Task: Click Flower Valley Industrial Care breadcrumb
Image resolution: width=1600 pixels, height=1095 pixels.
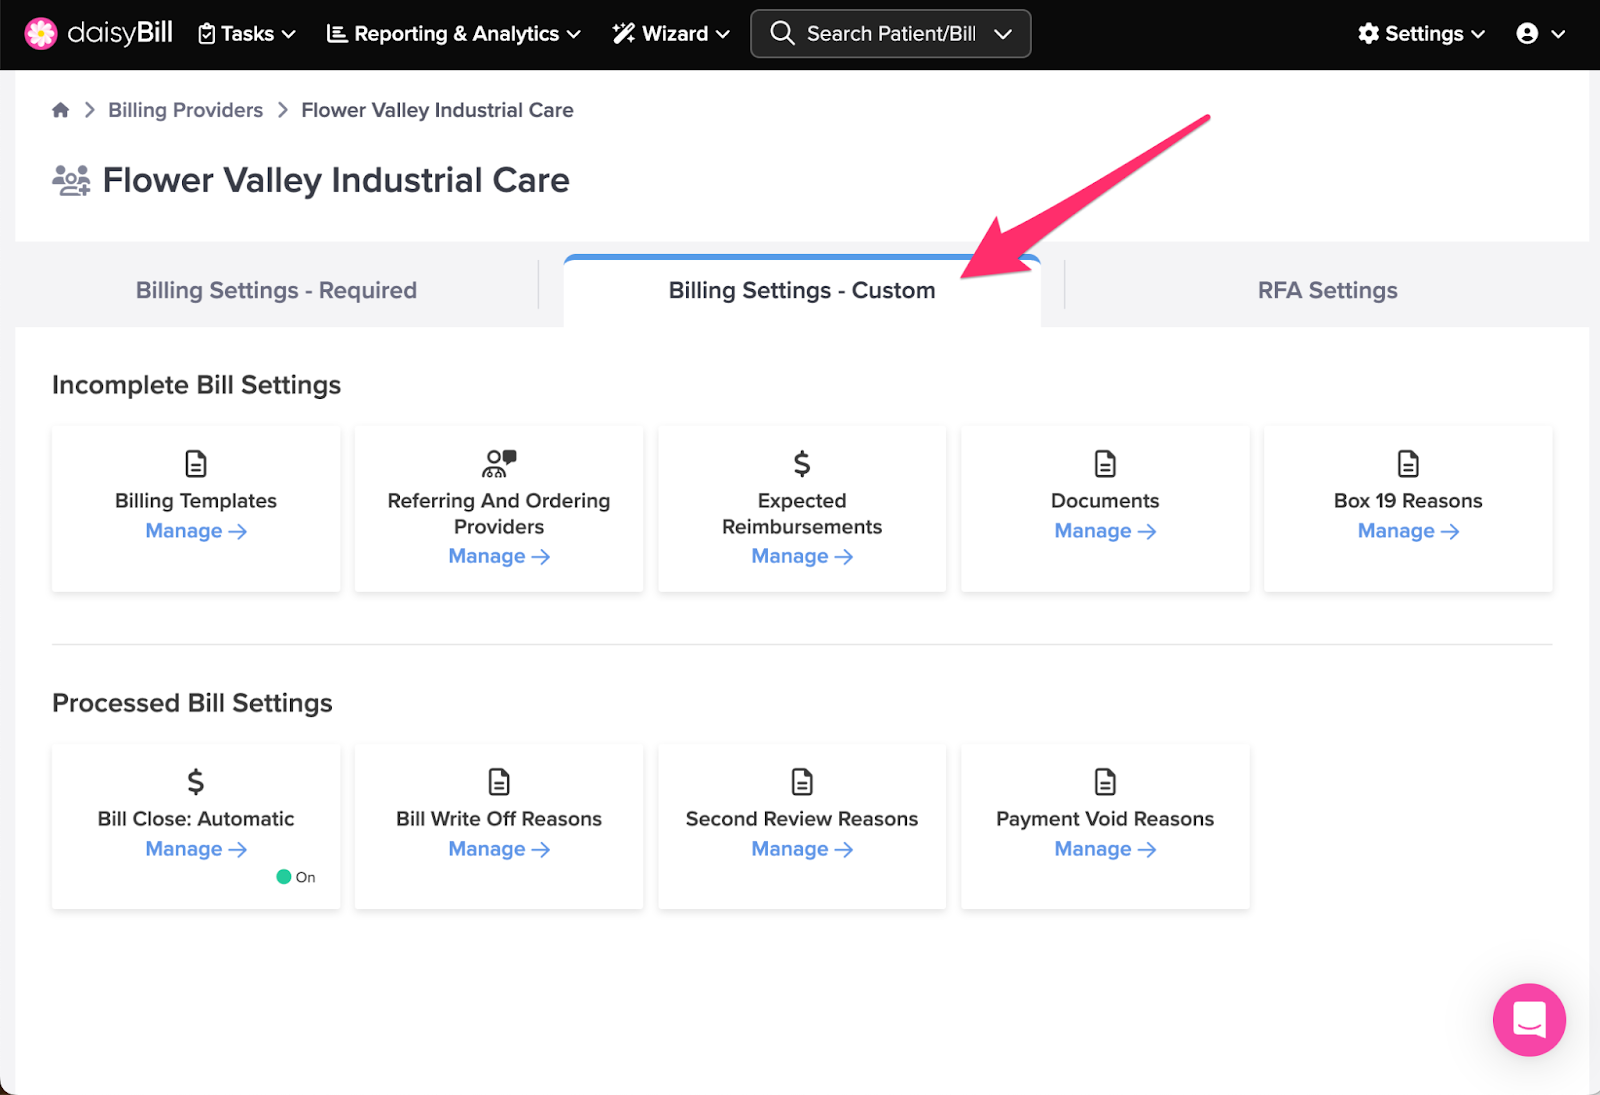Action: (437, 110)
